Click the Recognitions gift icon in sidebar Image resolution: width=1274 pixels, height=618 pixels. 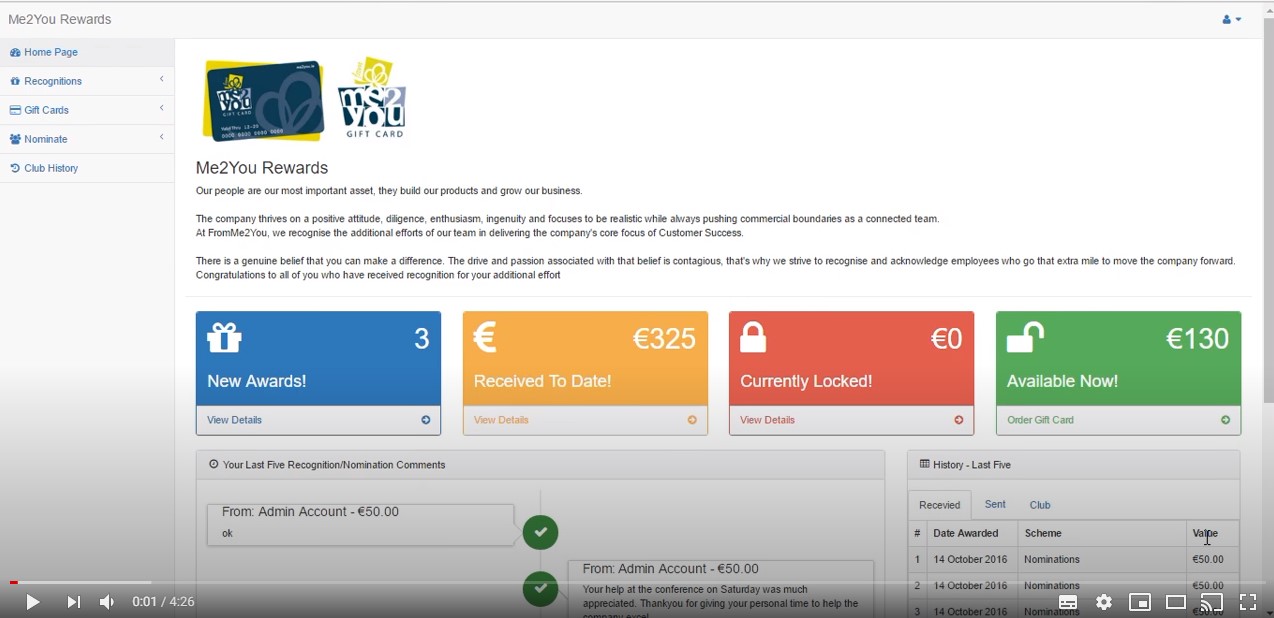[x=15, y=81]
